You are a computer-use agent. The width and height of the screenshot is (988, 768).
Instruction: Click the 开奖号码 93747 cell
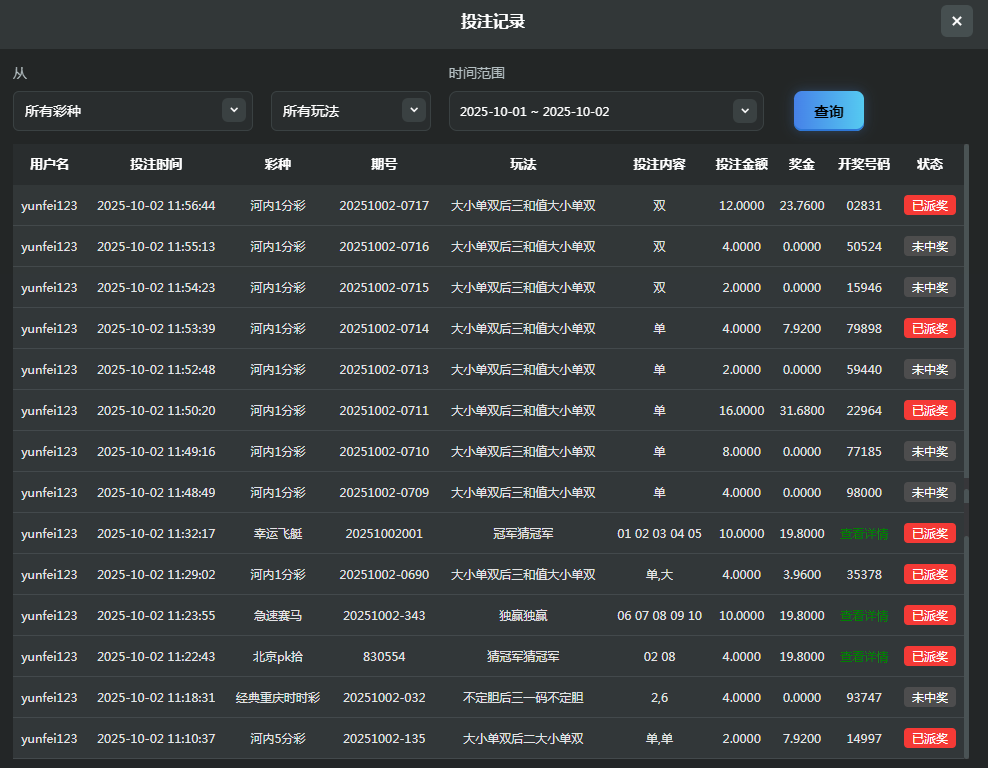[864, 697]
